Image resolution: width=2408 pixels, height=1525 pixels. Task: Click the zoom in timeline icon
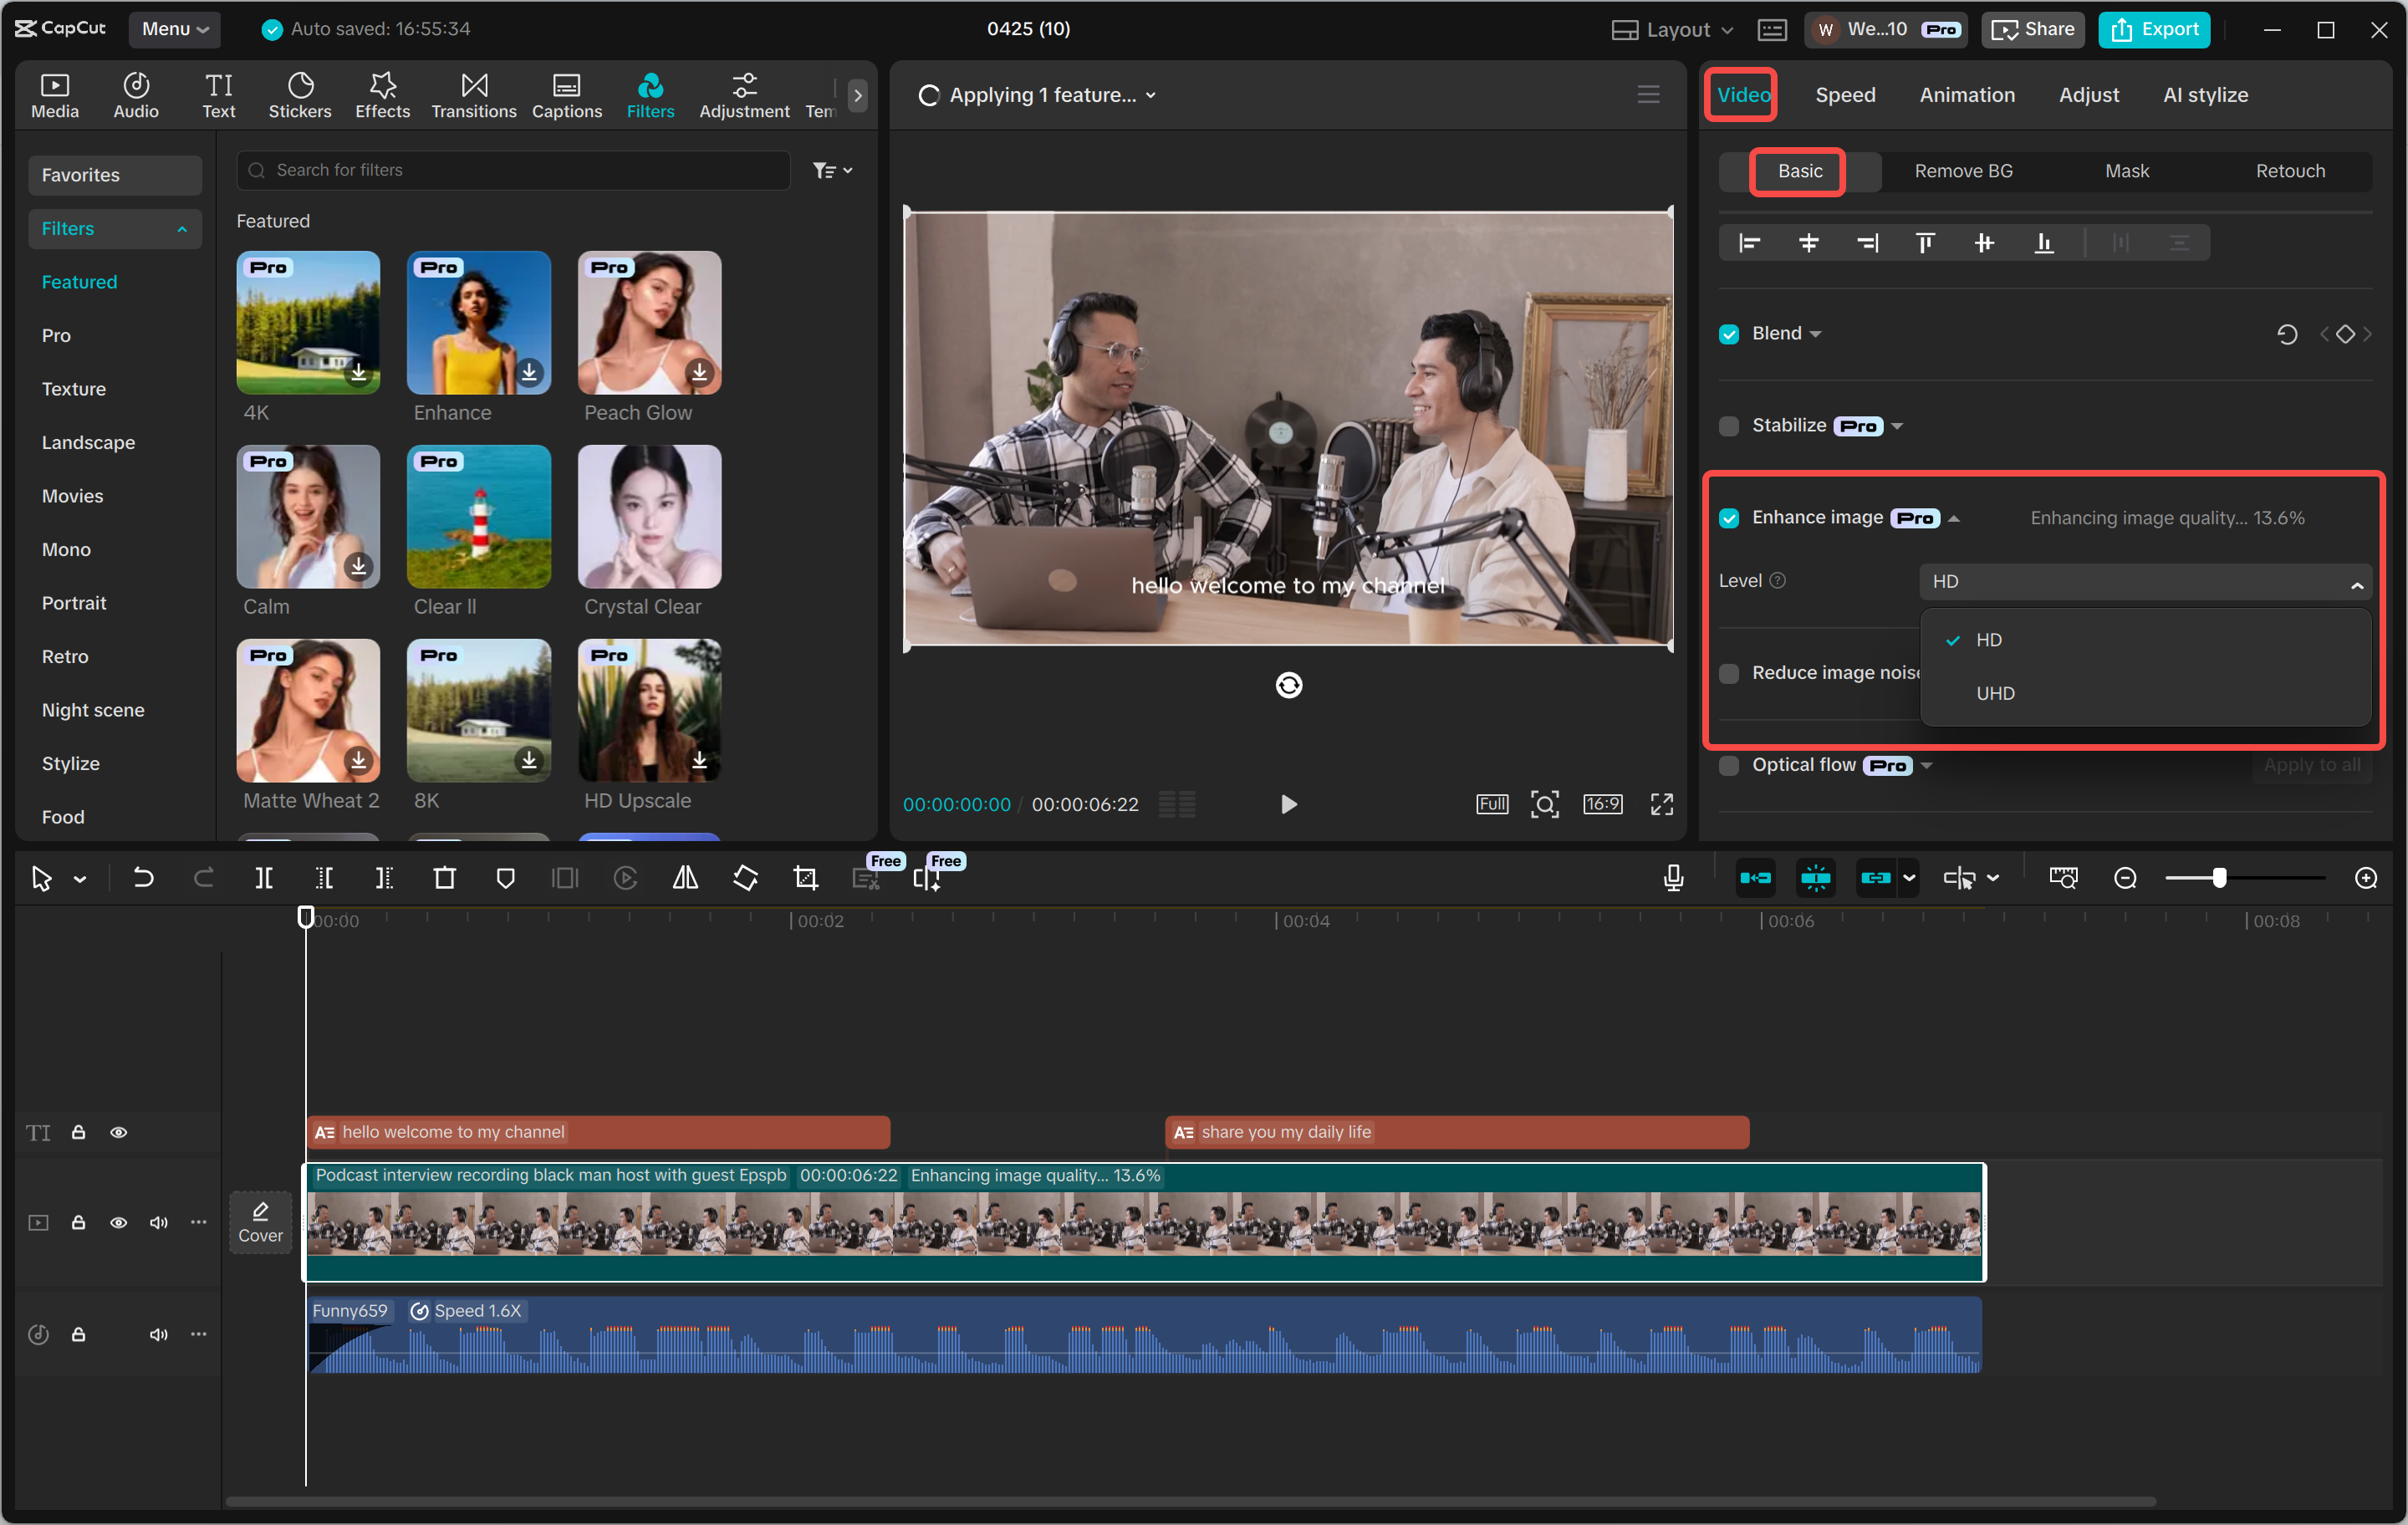click(2366, 879)
